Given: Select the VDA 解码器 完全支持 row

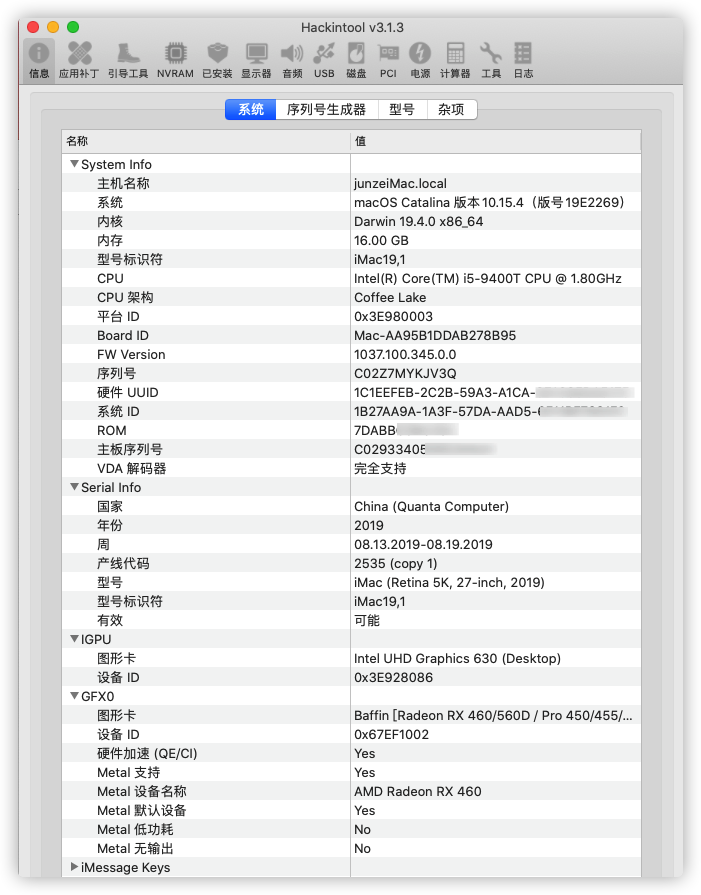Looking at the screenshot, I should [351, 468].
